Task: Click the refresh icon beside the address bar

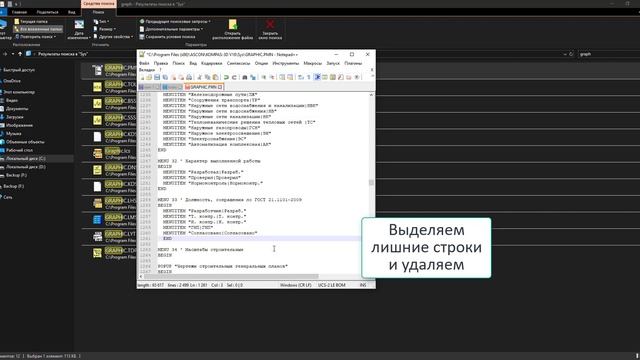Action: point(571,54)
